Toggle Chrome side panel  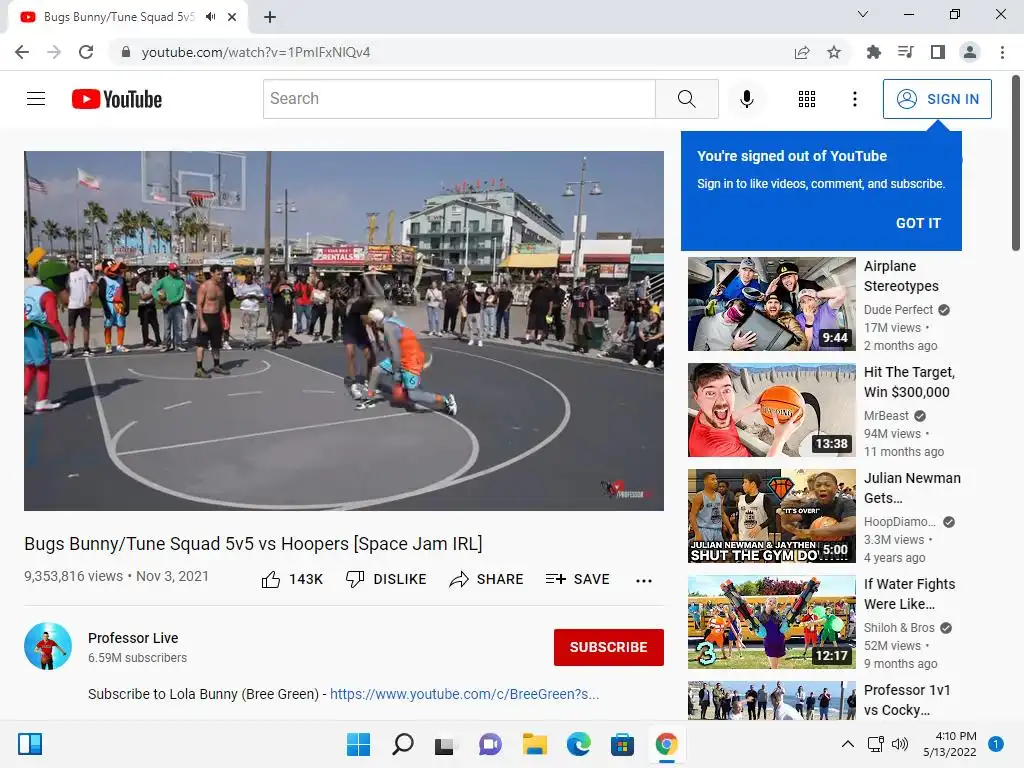[x=938, y=52]
